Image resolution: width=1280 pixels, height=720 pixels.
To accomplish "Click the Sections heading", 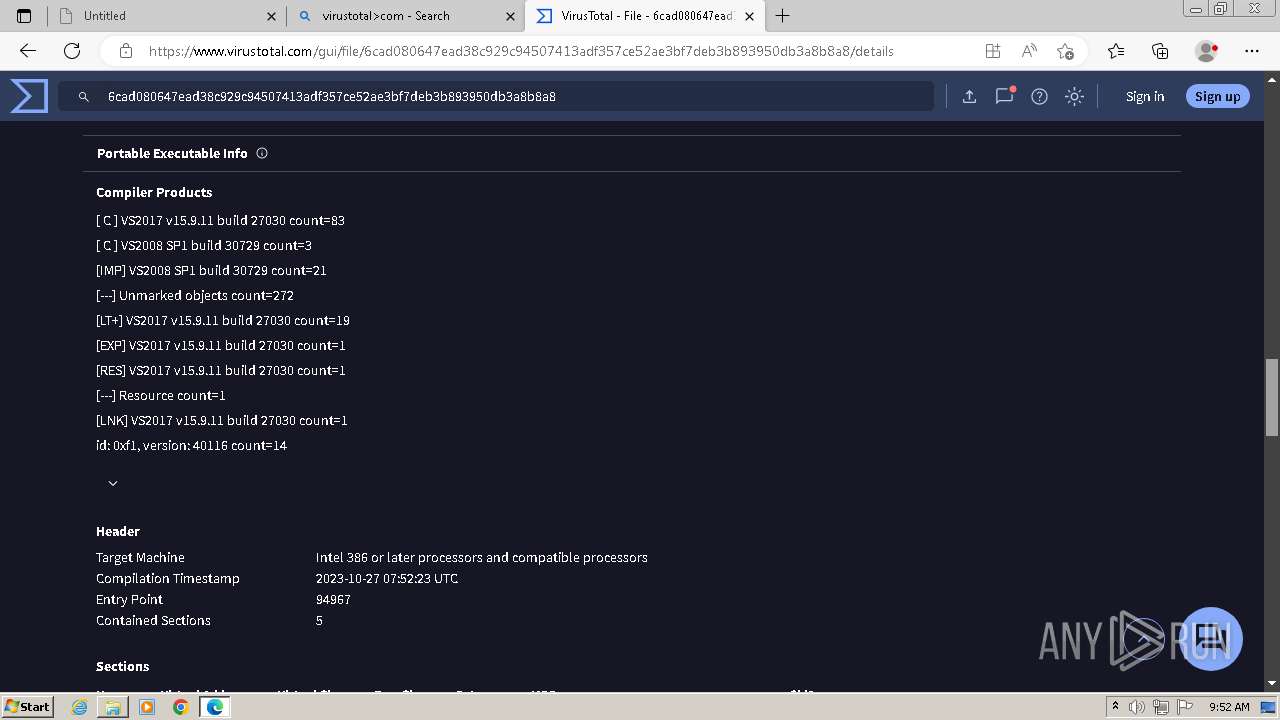I will coord(122,666).
